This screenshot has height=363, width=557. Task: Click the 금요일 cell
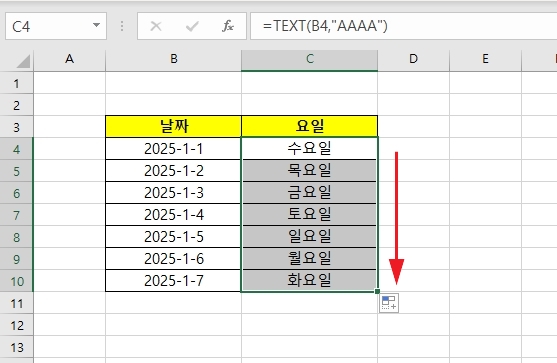pyautogui.click(x=309, y=193)
